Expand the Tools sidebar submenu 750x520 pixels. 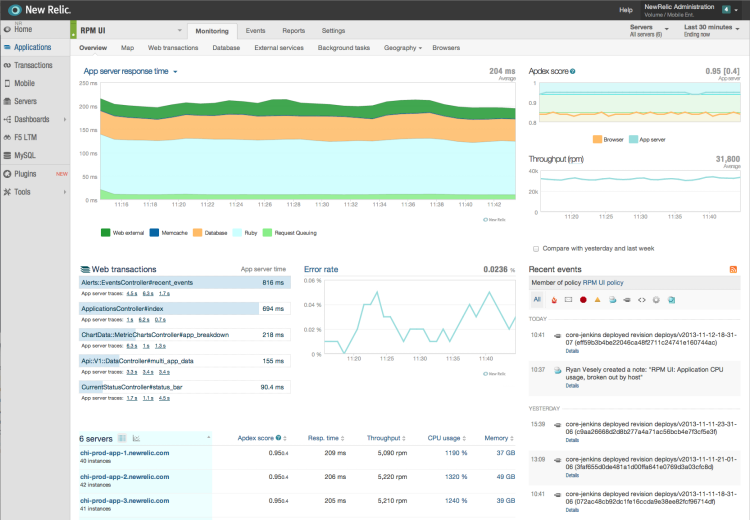(65, 192)
